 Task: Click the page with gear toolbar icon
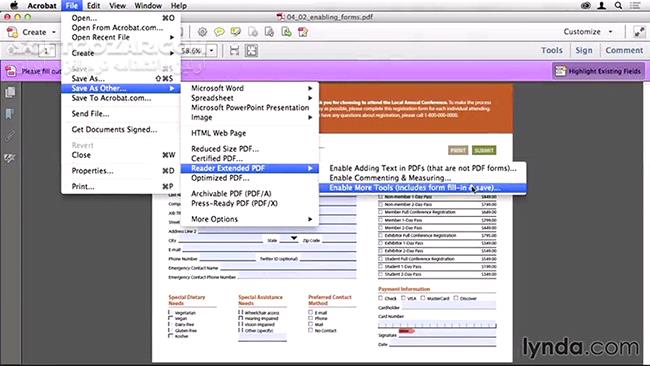tap(252, 32)
